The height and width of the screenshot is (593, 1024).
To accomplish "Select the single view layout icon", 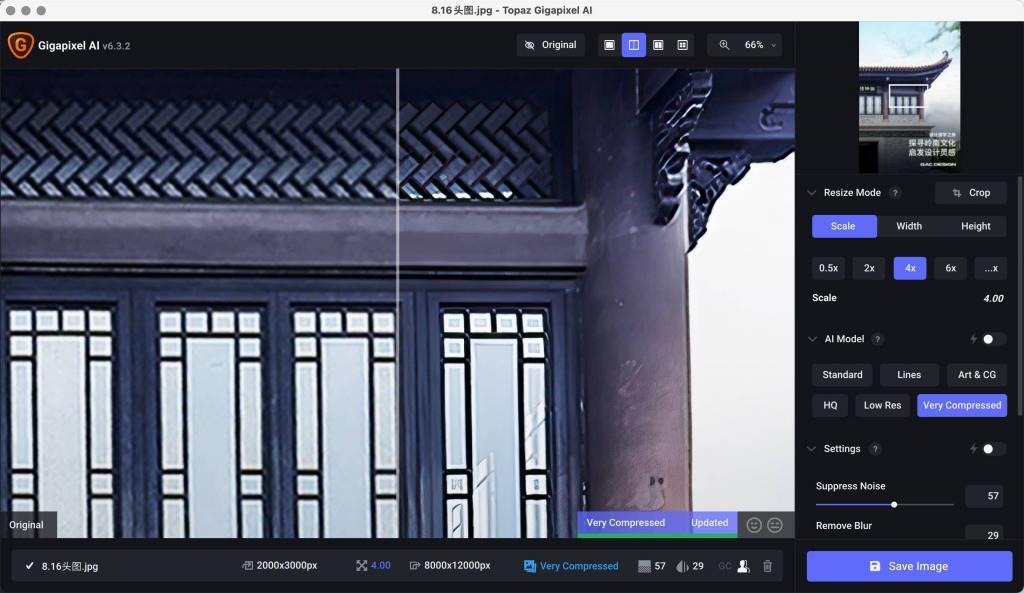I will (x=609, y=45).
